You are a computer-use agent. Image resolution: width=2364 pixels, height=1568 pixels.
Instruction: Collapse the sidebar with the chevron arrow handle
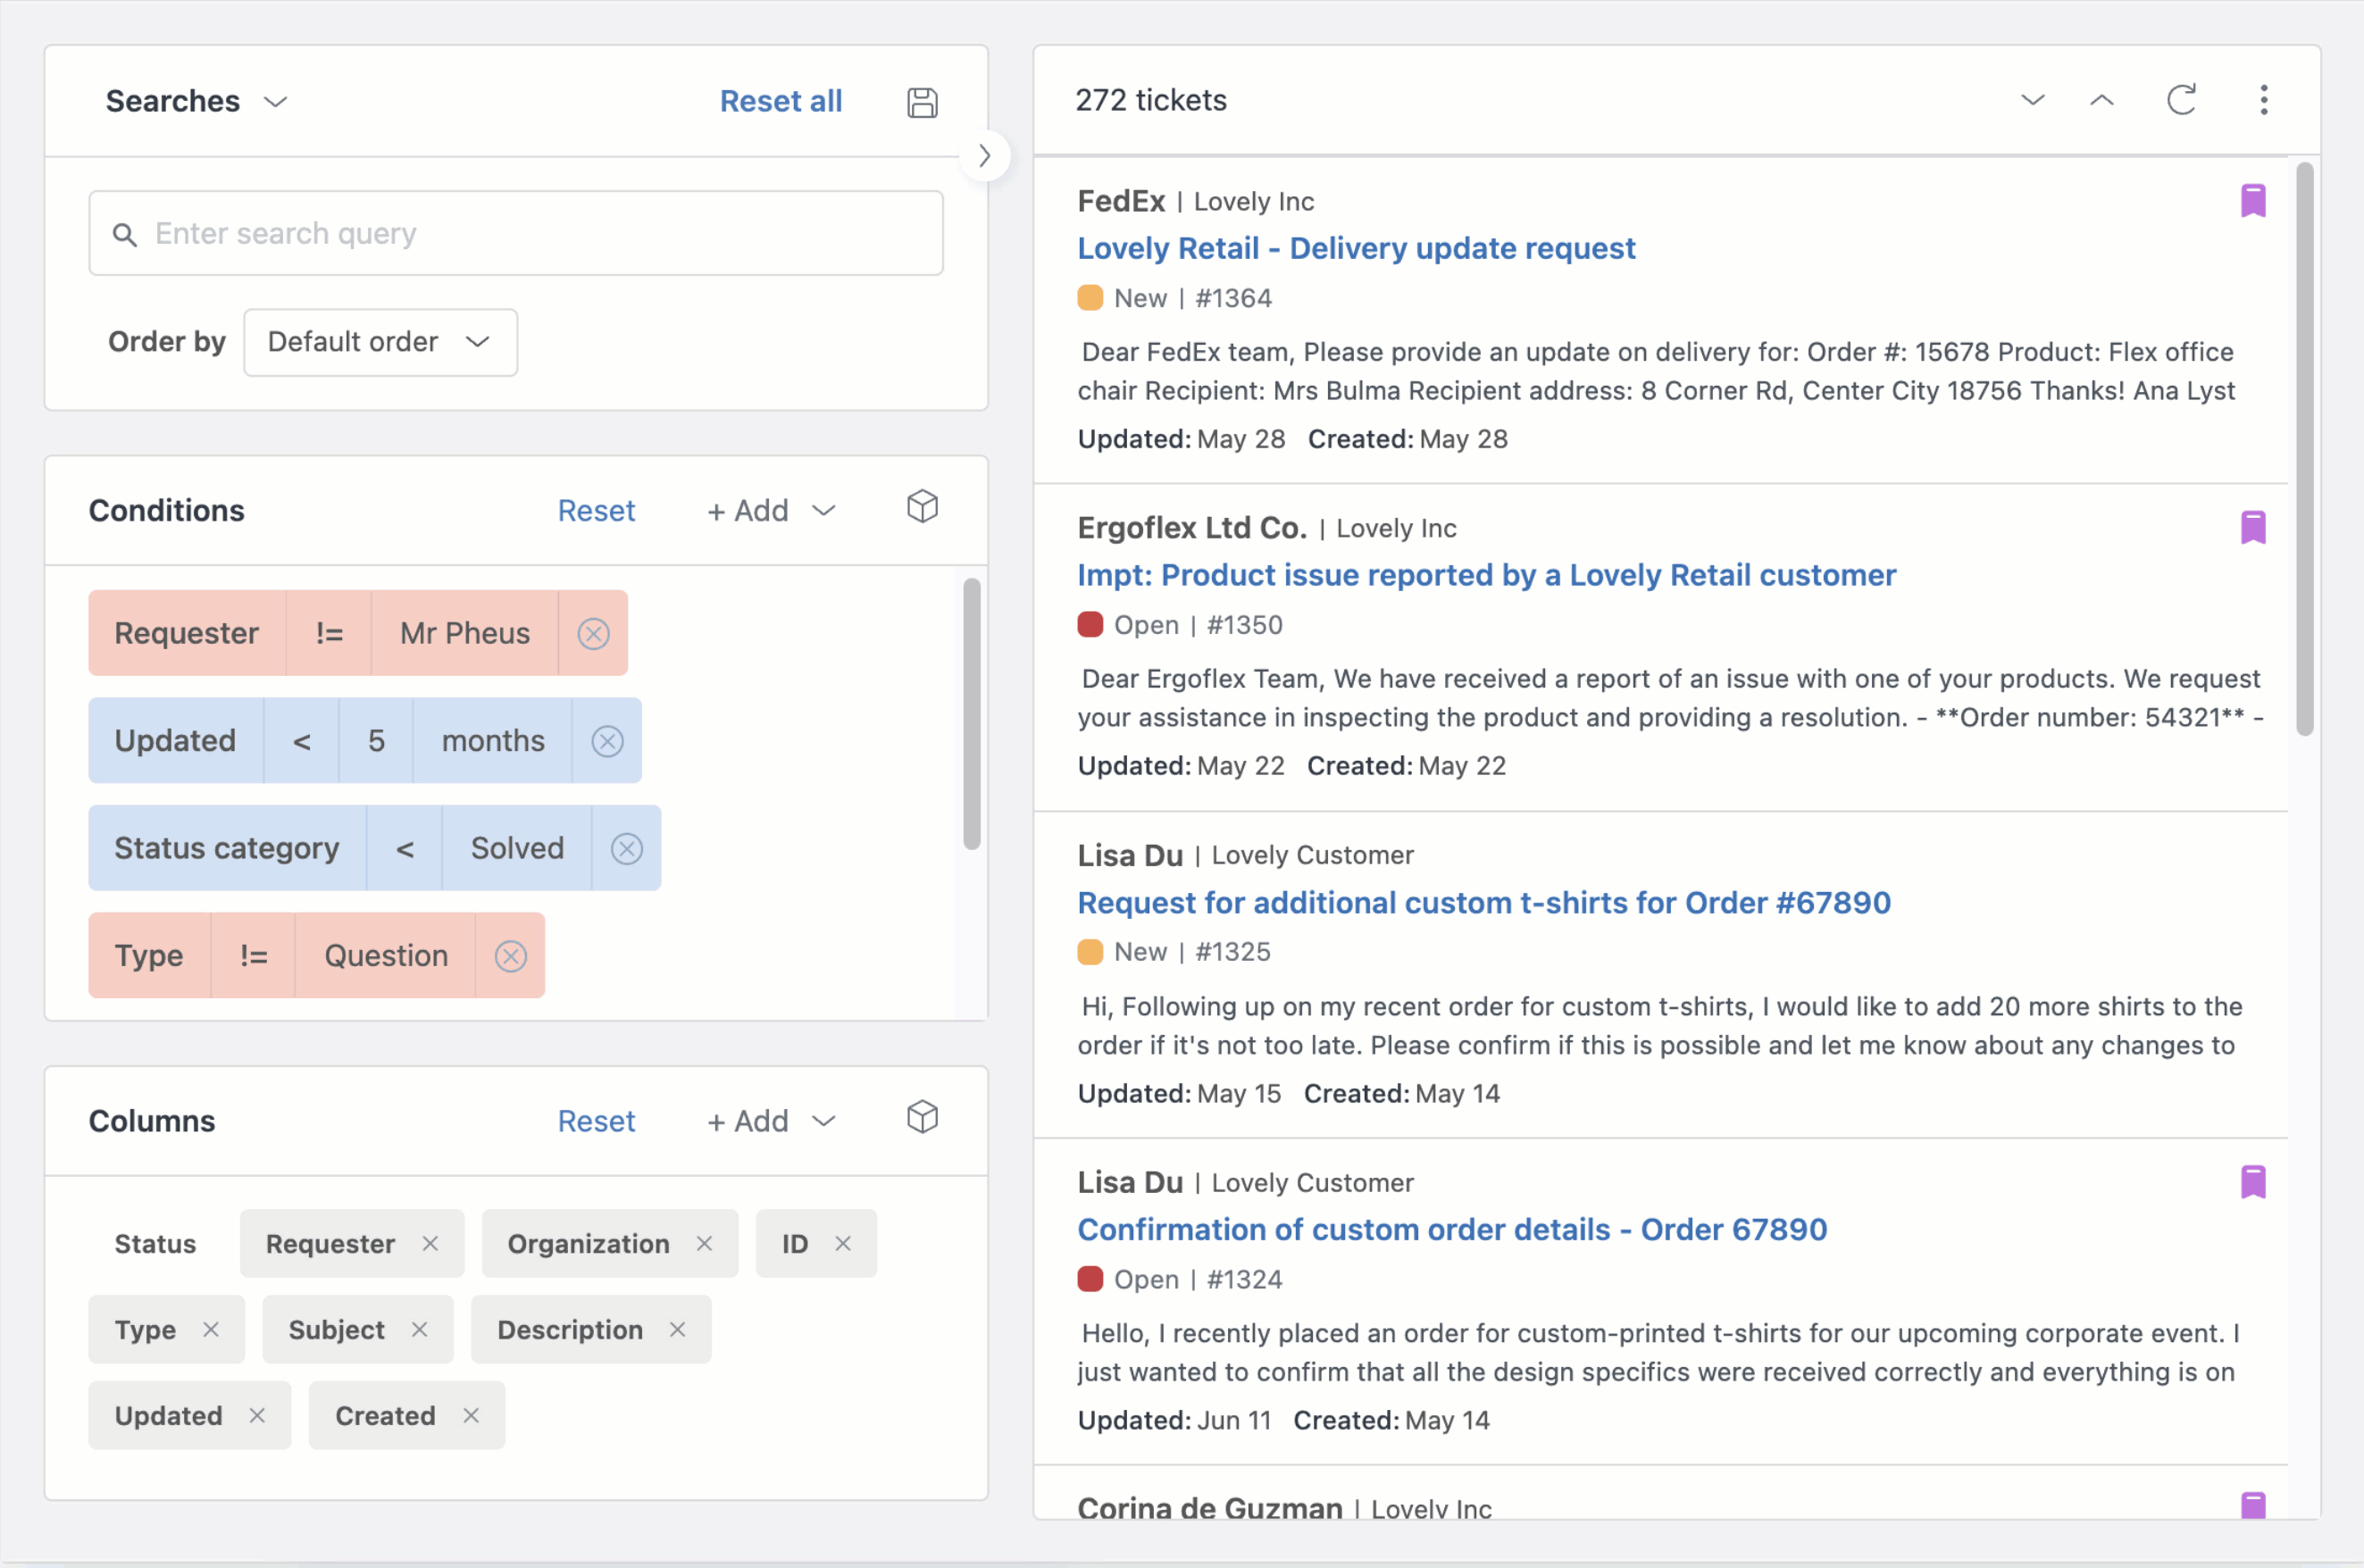(985, 155)
